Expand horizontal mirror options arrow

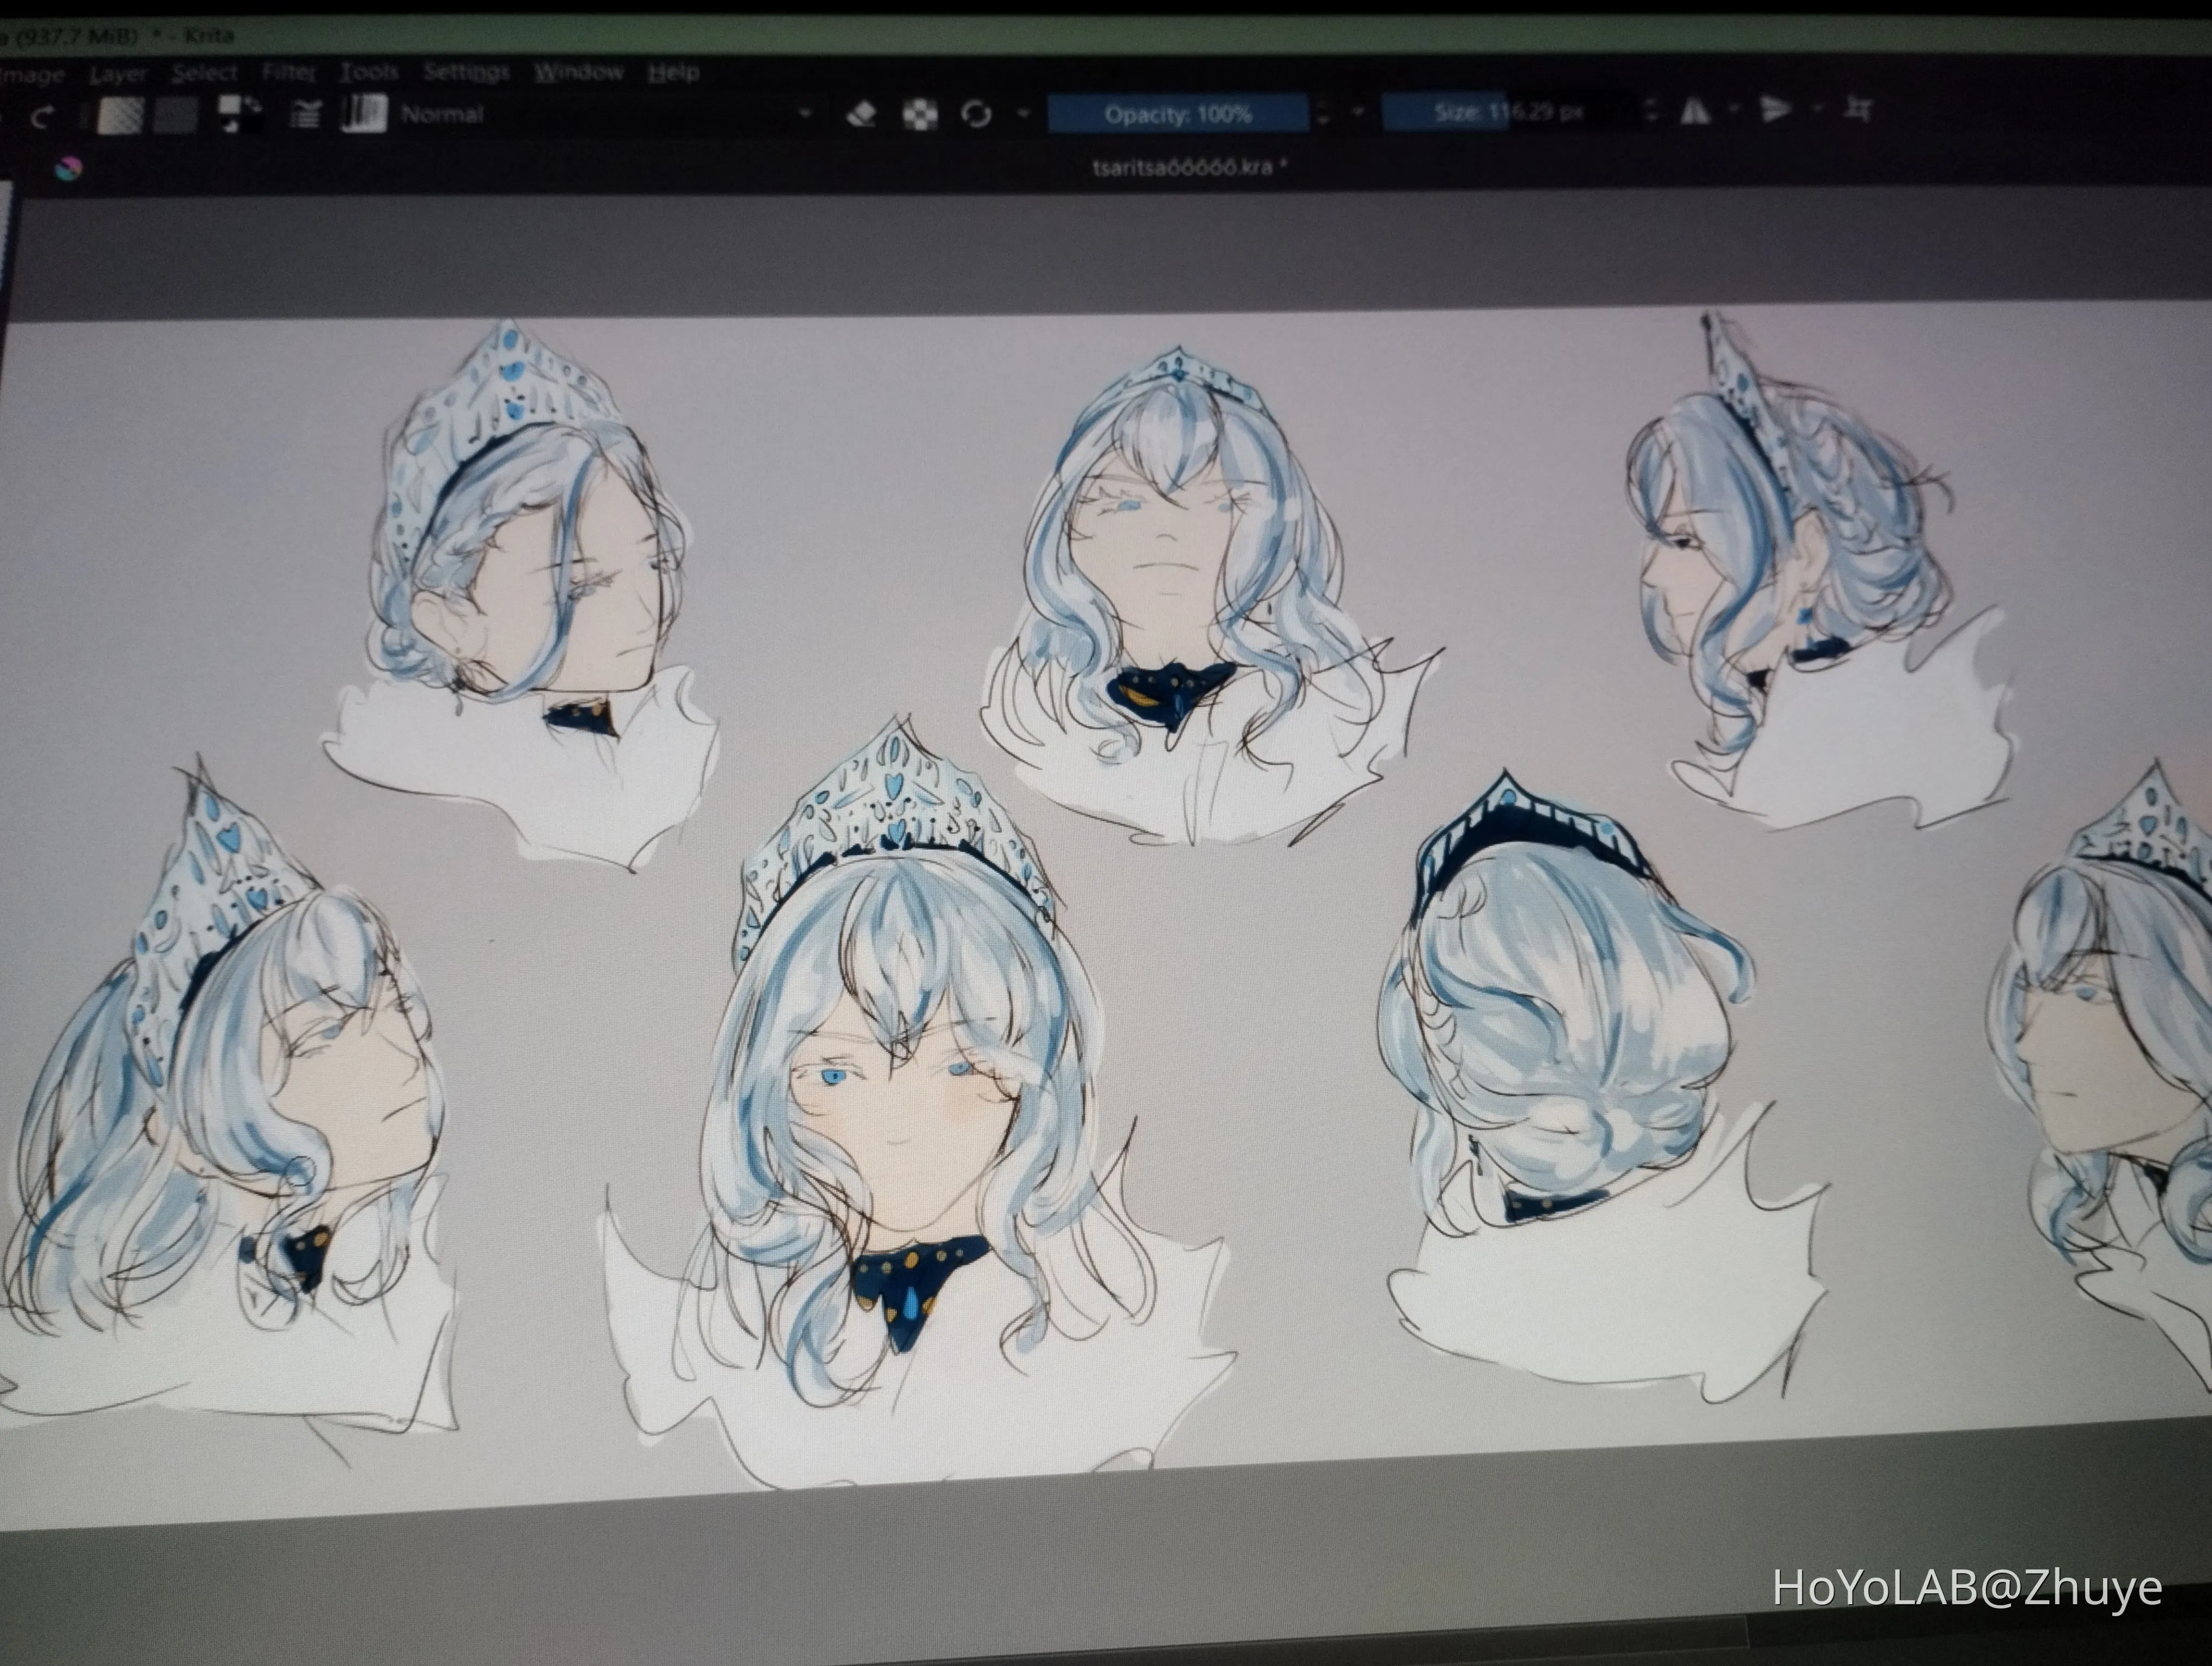[x=1735, y=109]
